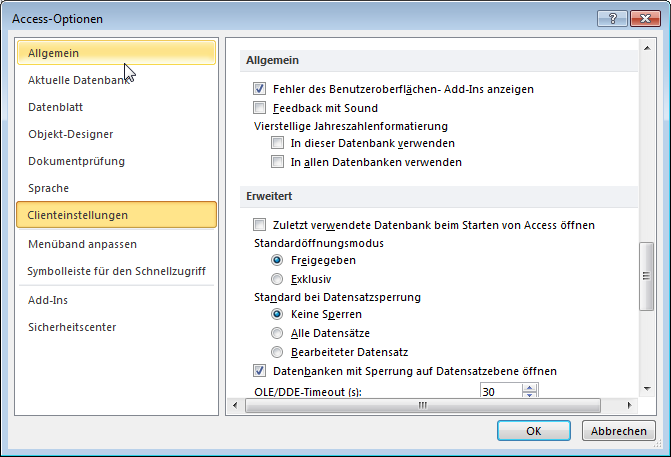This screenshot has height=457, width=671.
Task: Check In dieser Datenbank verwenden
Action: click(x=278, y=144)
